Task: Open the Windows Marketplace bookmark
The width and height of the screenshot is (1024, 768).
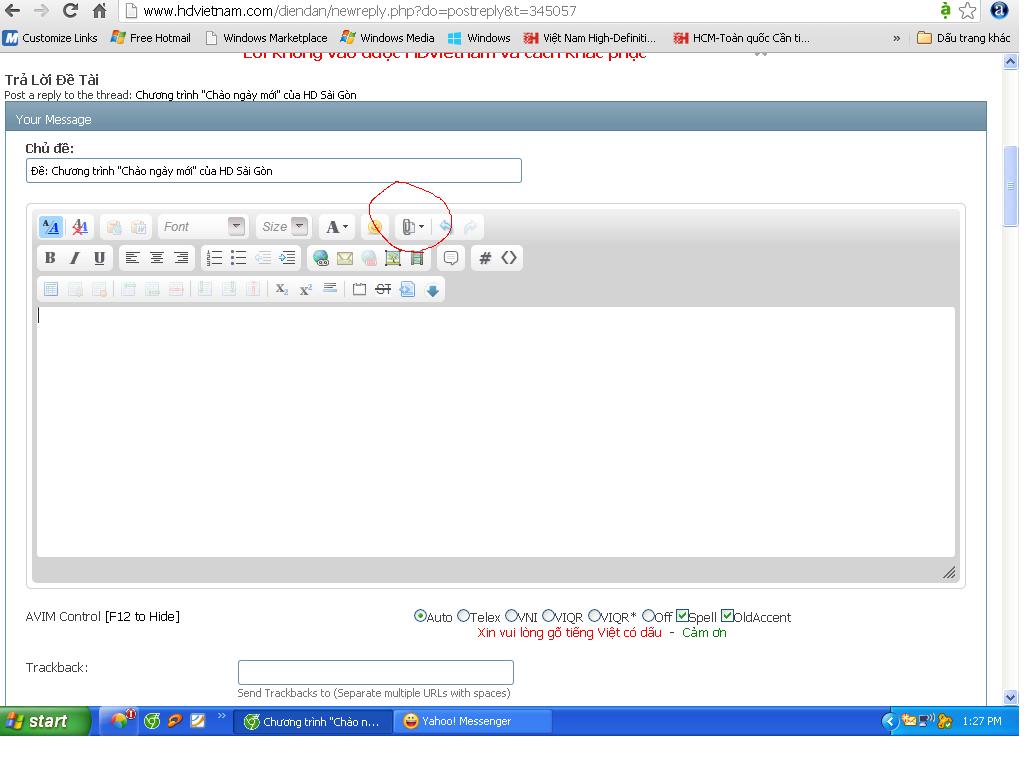Action: [266, 38]
